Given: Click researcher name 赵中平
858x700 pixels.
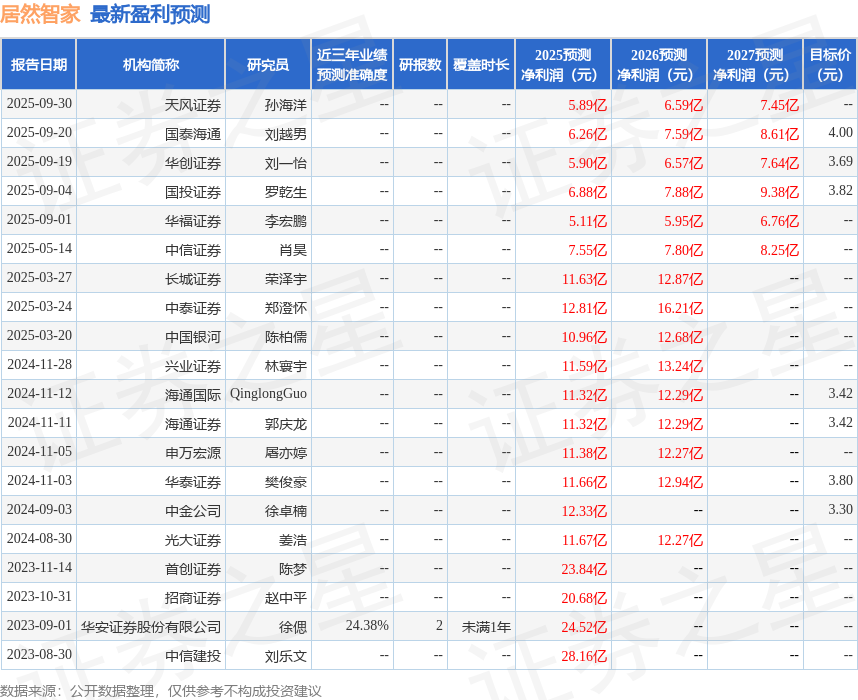Looking at the screenshot, I should pyautogui.click(x=286, y=598).
